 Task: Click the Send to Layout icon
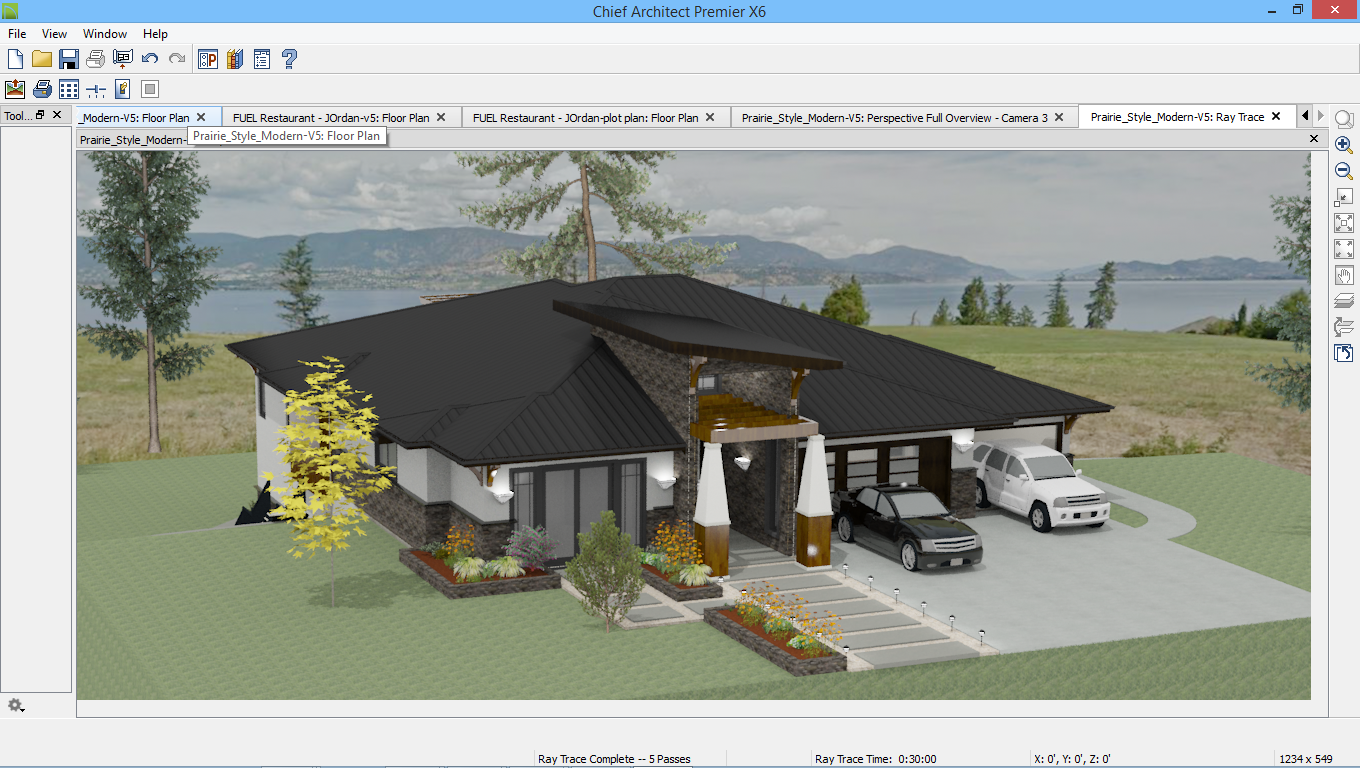click(x=123, y=59)
